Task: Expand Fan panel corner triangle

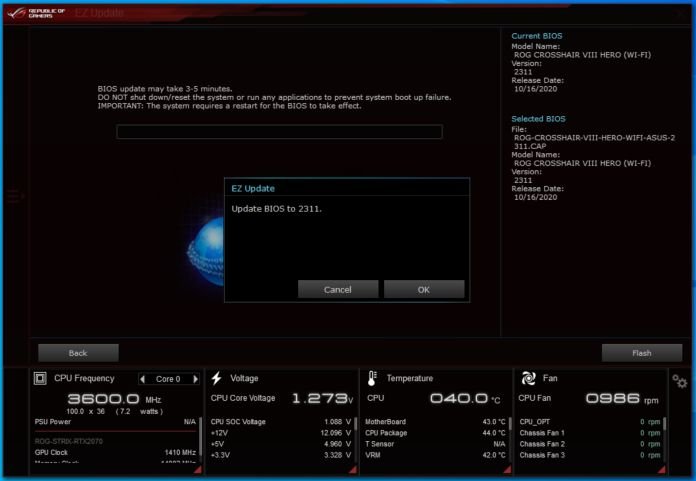Action: [662, 469]
